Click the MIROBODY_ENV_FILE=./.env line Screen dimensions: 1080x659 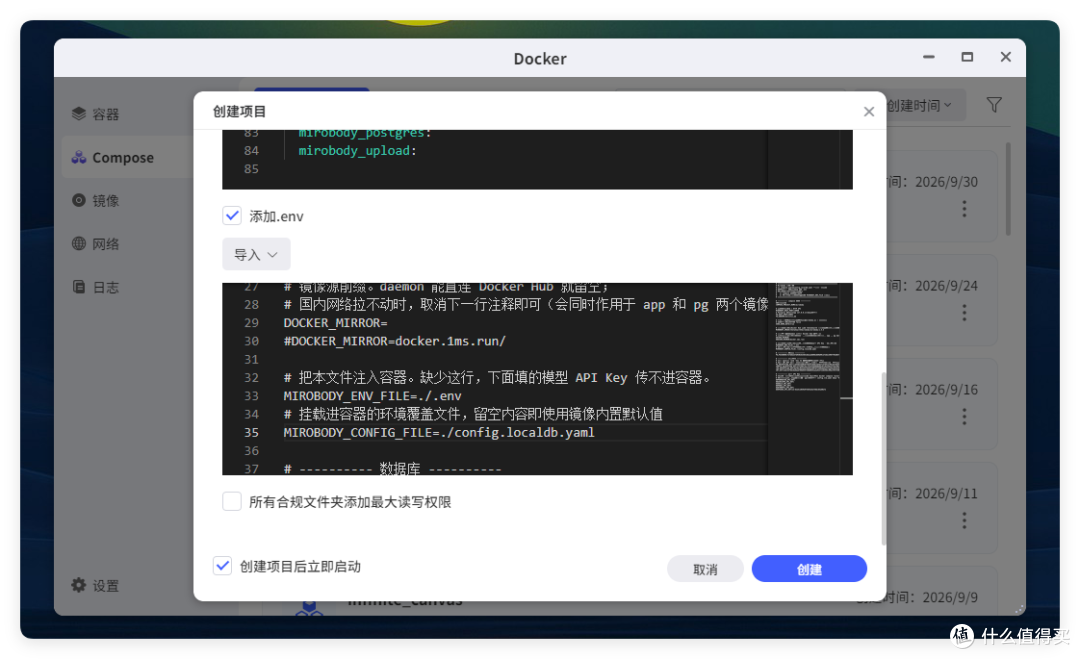(x=373, y=396)
